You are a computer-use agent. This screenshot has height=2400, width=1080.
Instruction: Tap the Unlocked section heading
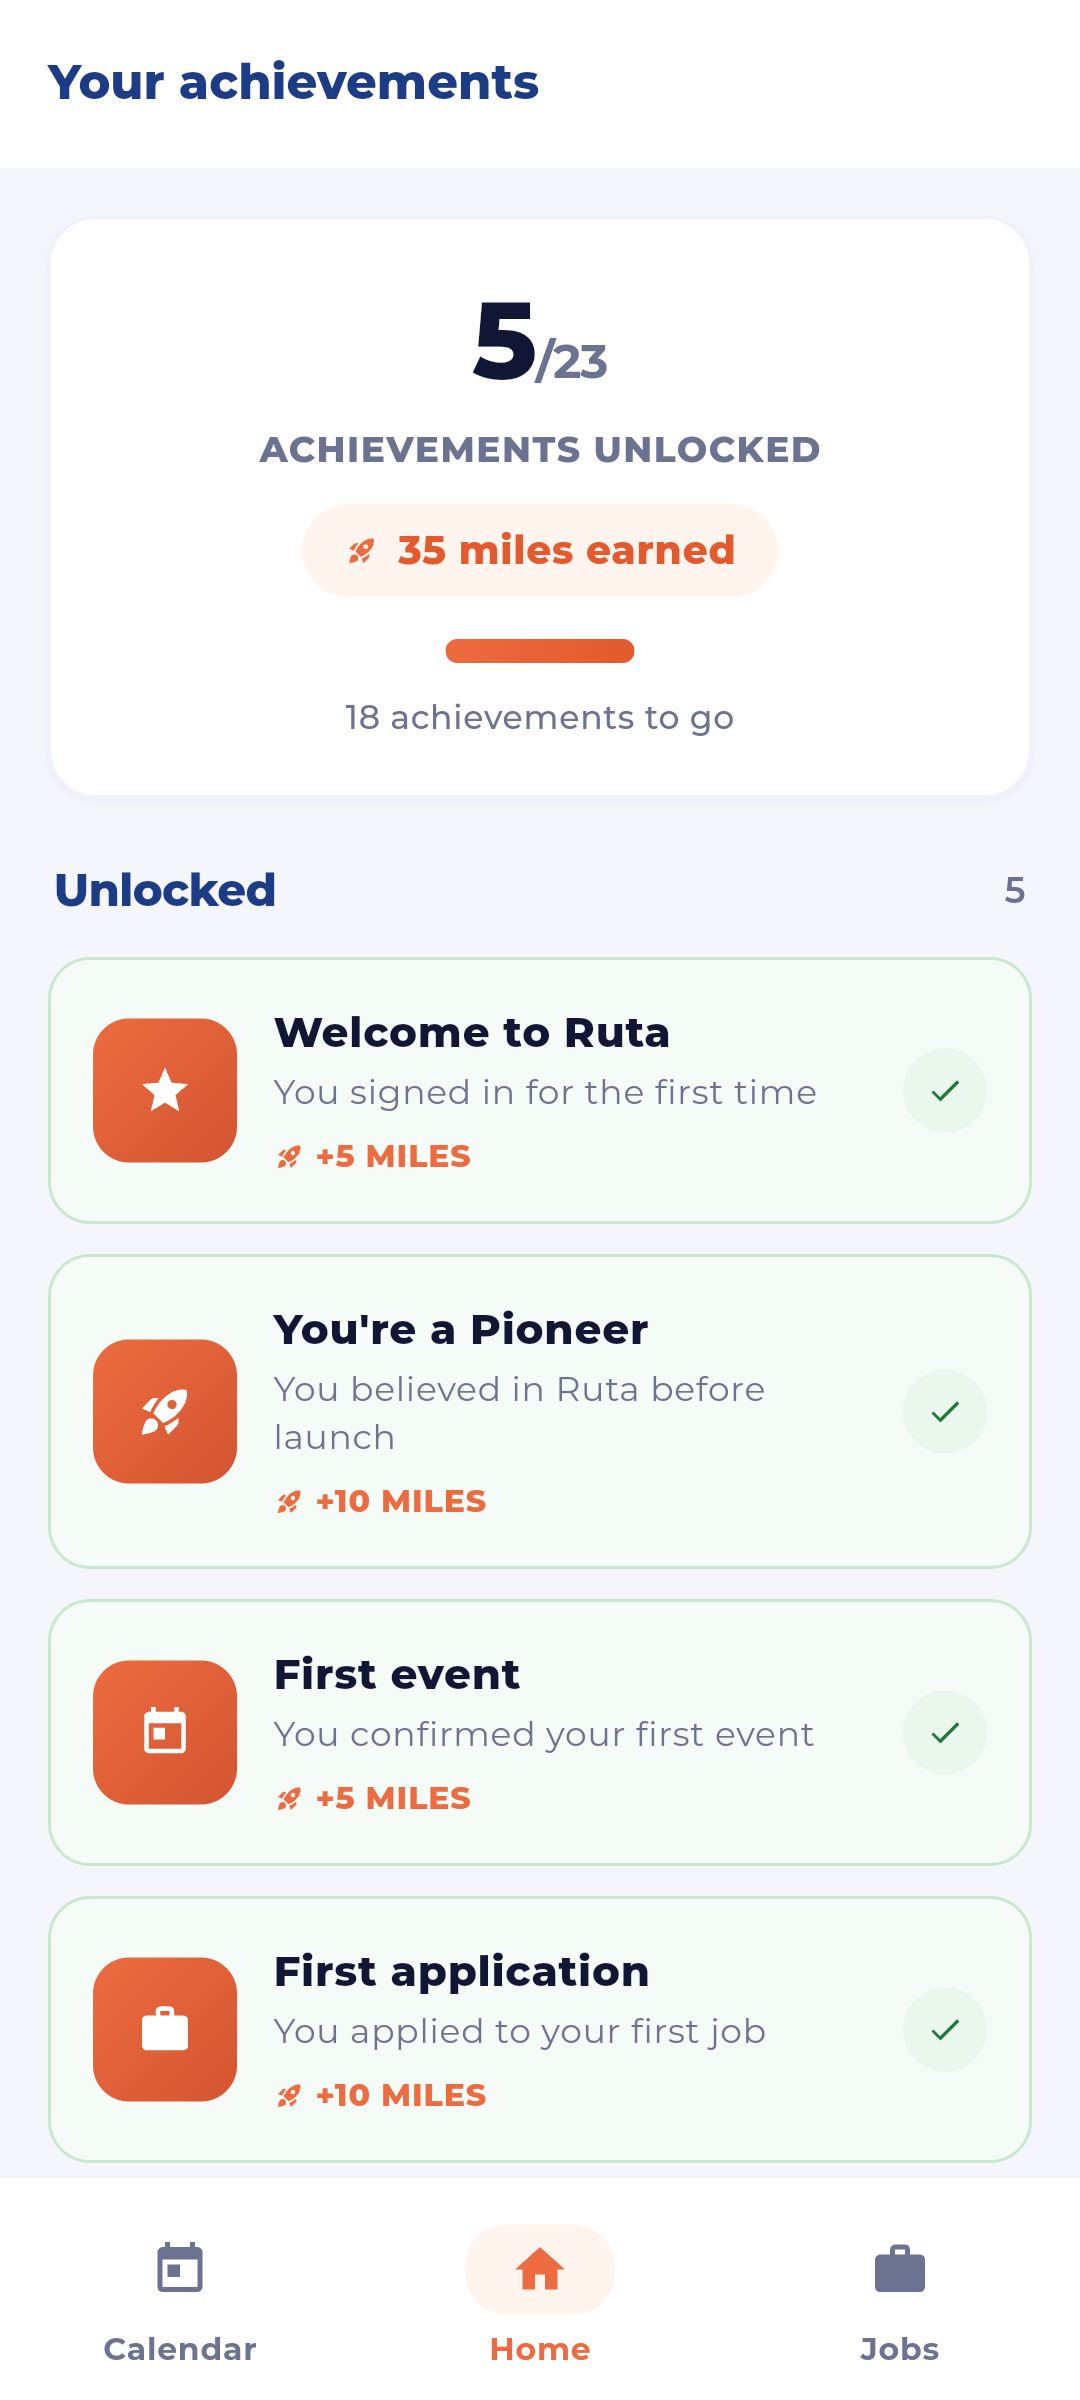pos(165,890)
